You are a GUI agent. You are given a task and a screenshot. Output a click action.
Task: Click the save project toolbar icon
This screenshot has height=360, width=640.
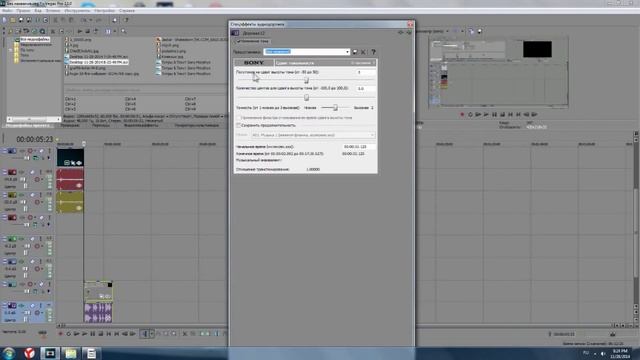click(20, 20)
